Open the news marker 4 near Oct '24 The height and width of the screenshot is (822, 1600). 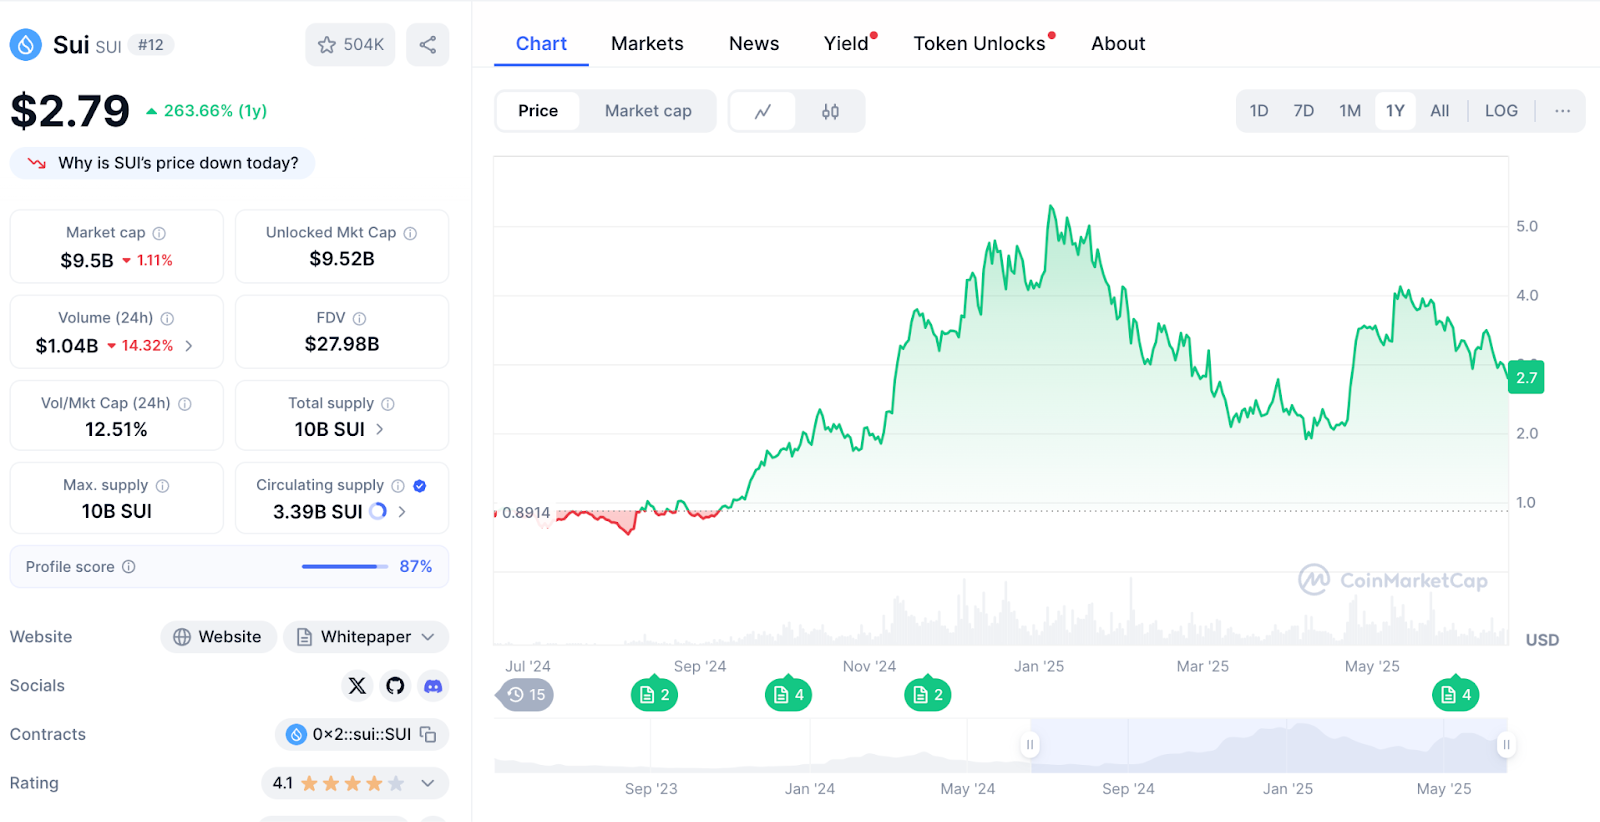788,695
